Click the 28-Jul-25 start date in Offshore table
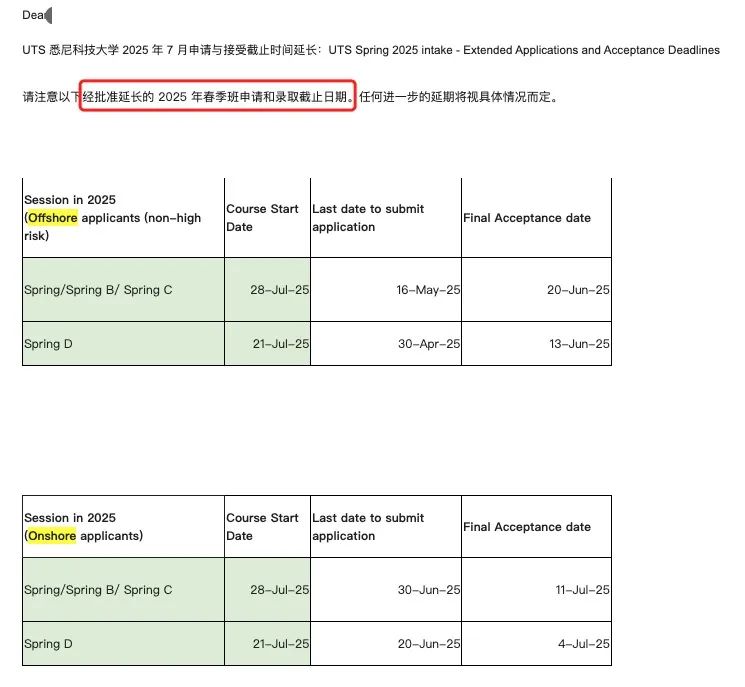The height and width of the screenshot is (687, 745). [x=279, y=290]
